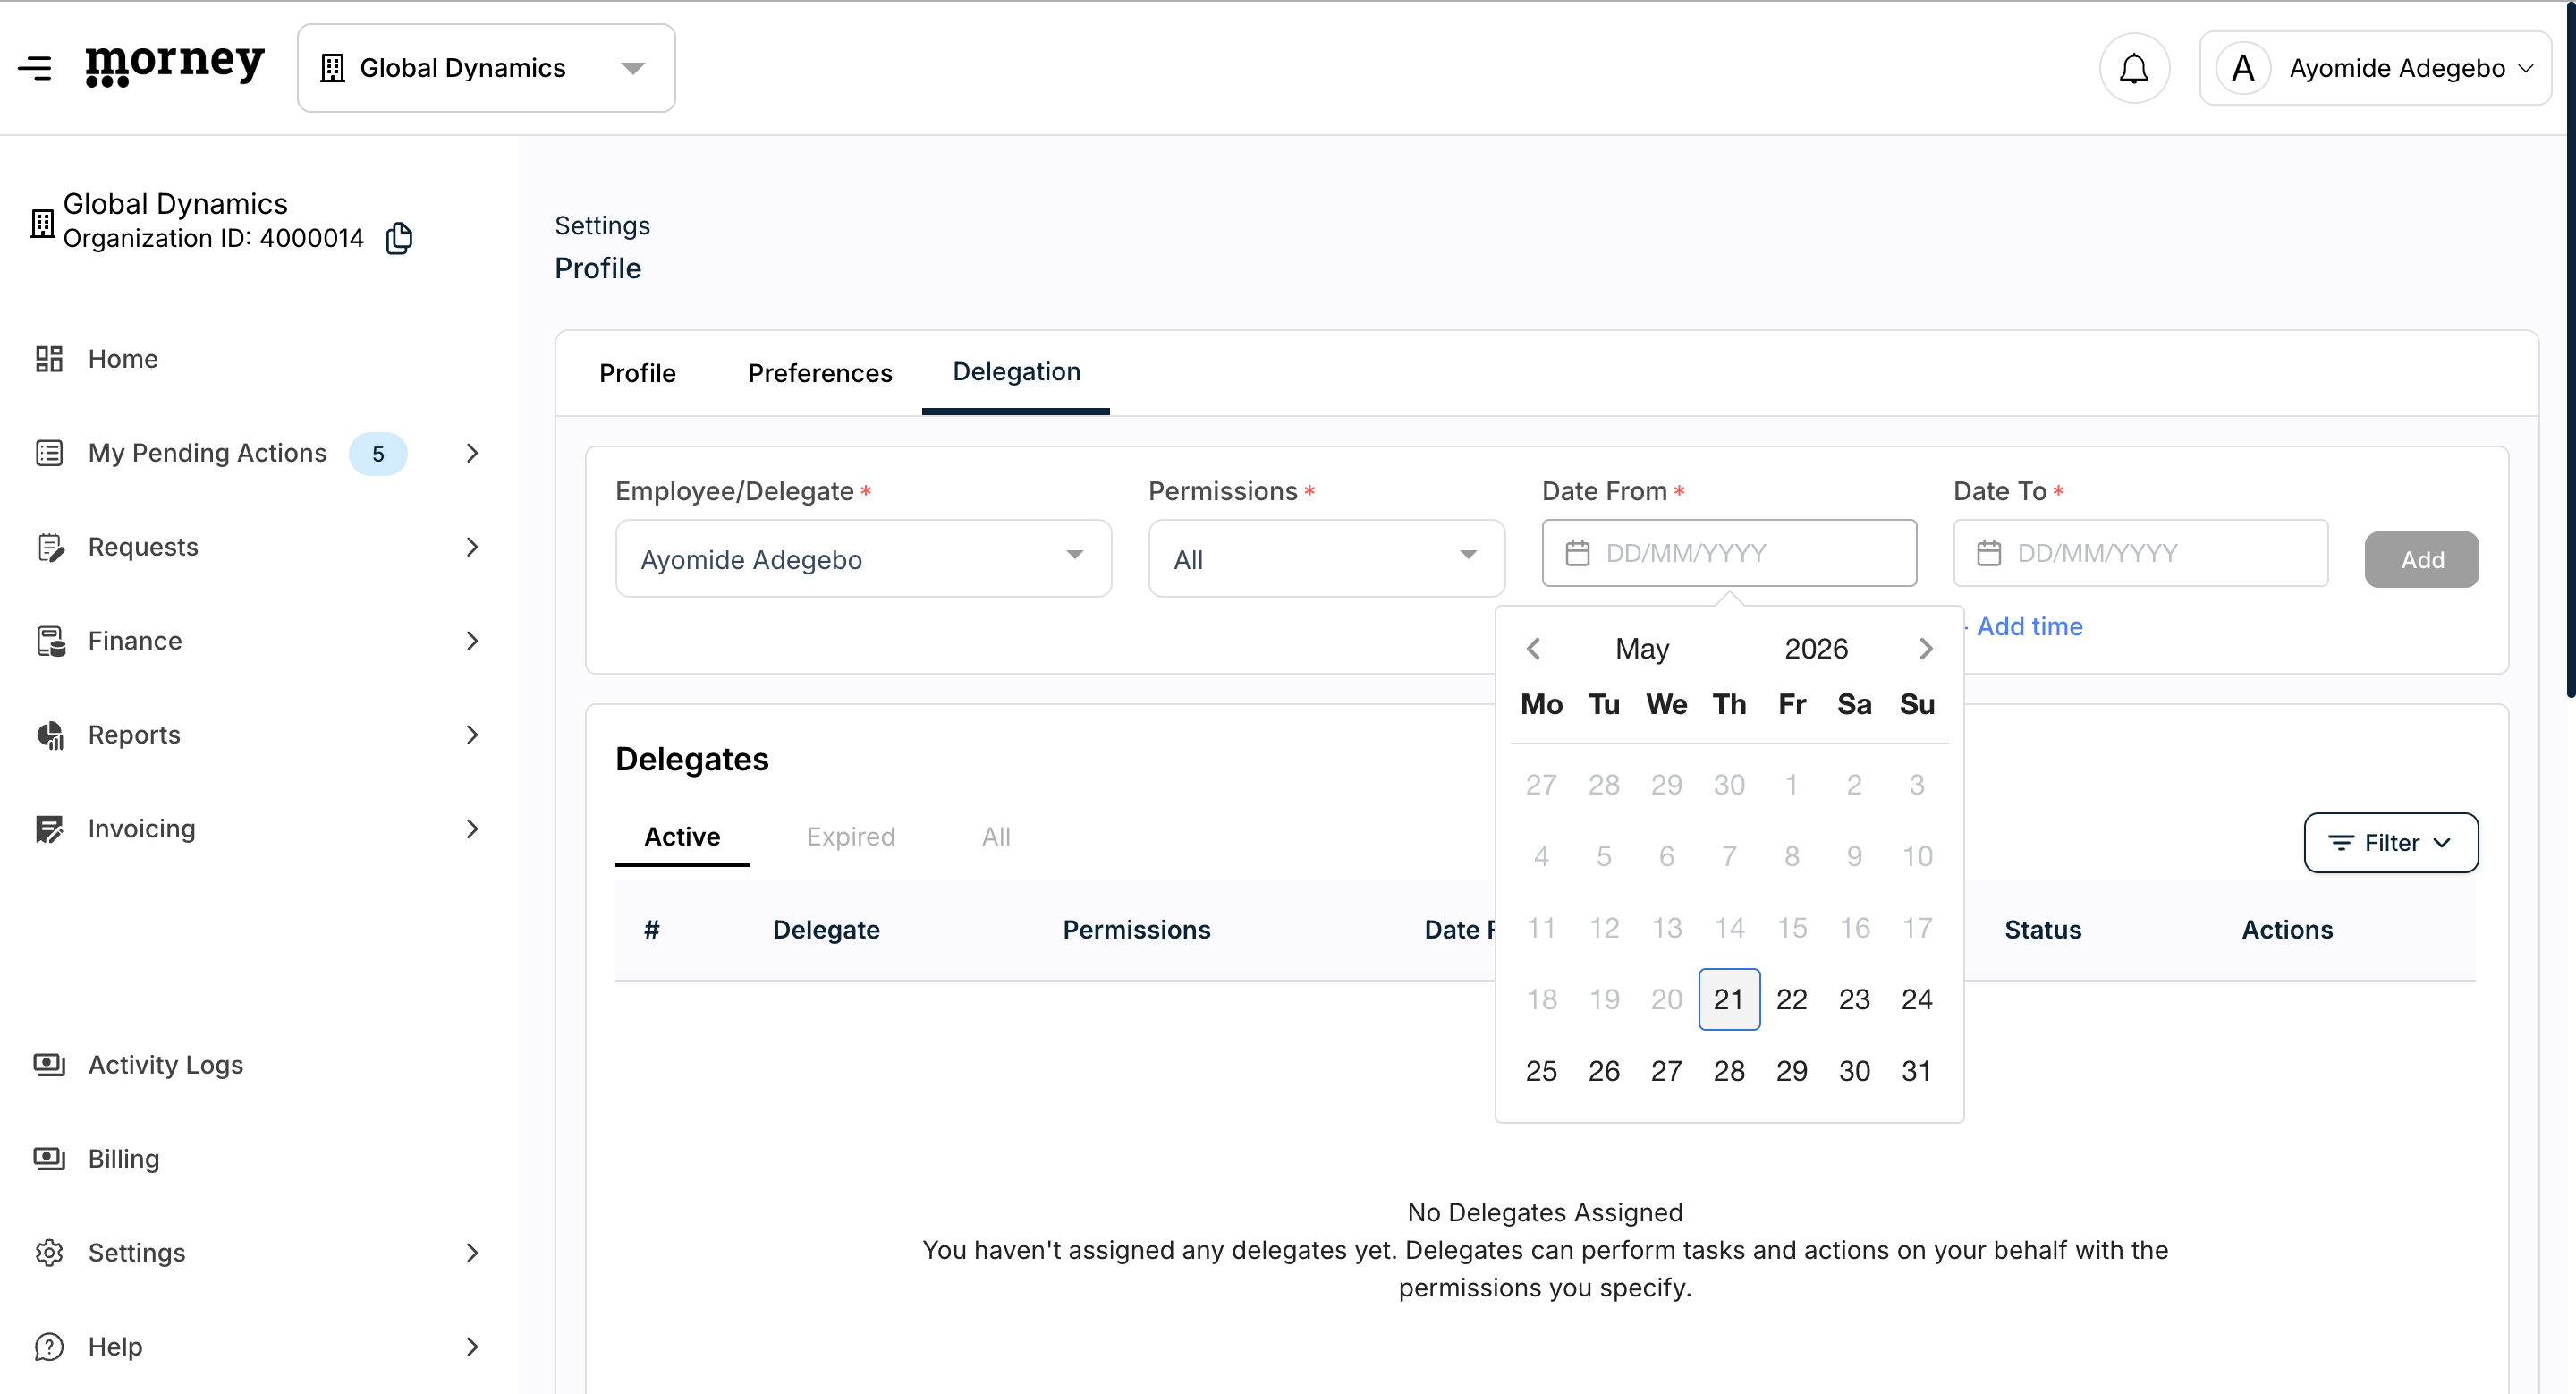The height and width of the screenshot is (1394, 2576).
Task: Open the notifications bell
Action: [x=2134, y=68]
